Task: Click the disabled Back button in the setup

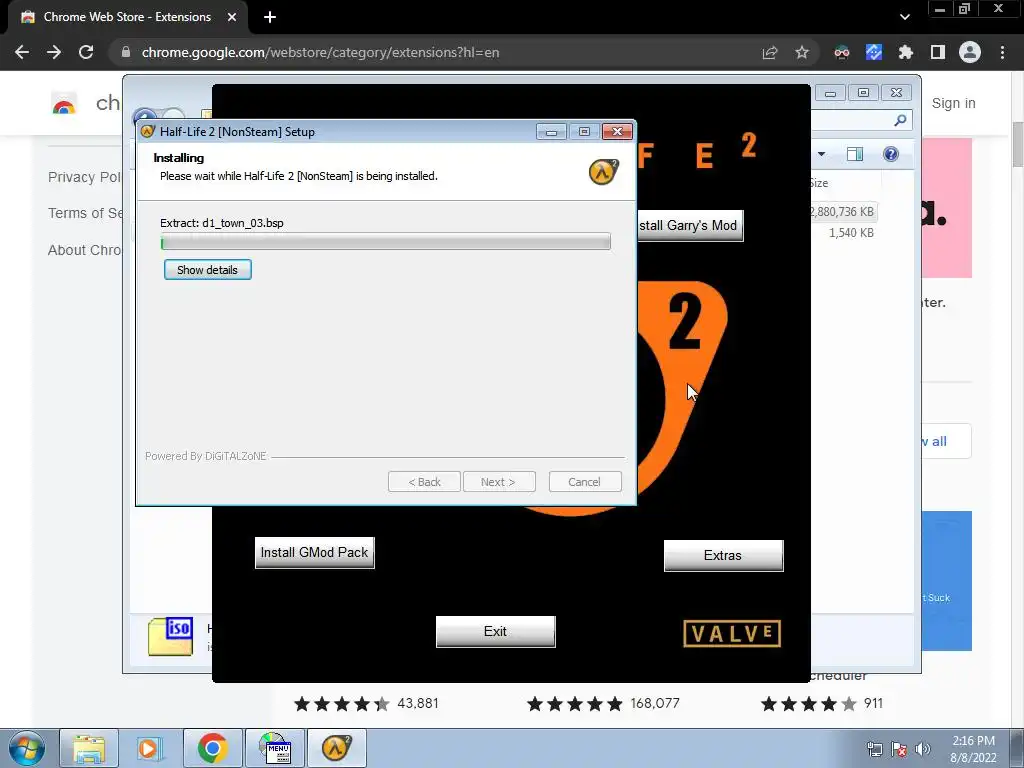Action: pyautogui.click(x=424, y=482)
